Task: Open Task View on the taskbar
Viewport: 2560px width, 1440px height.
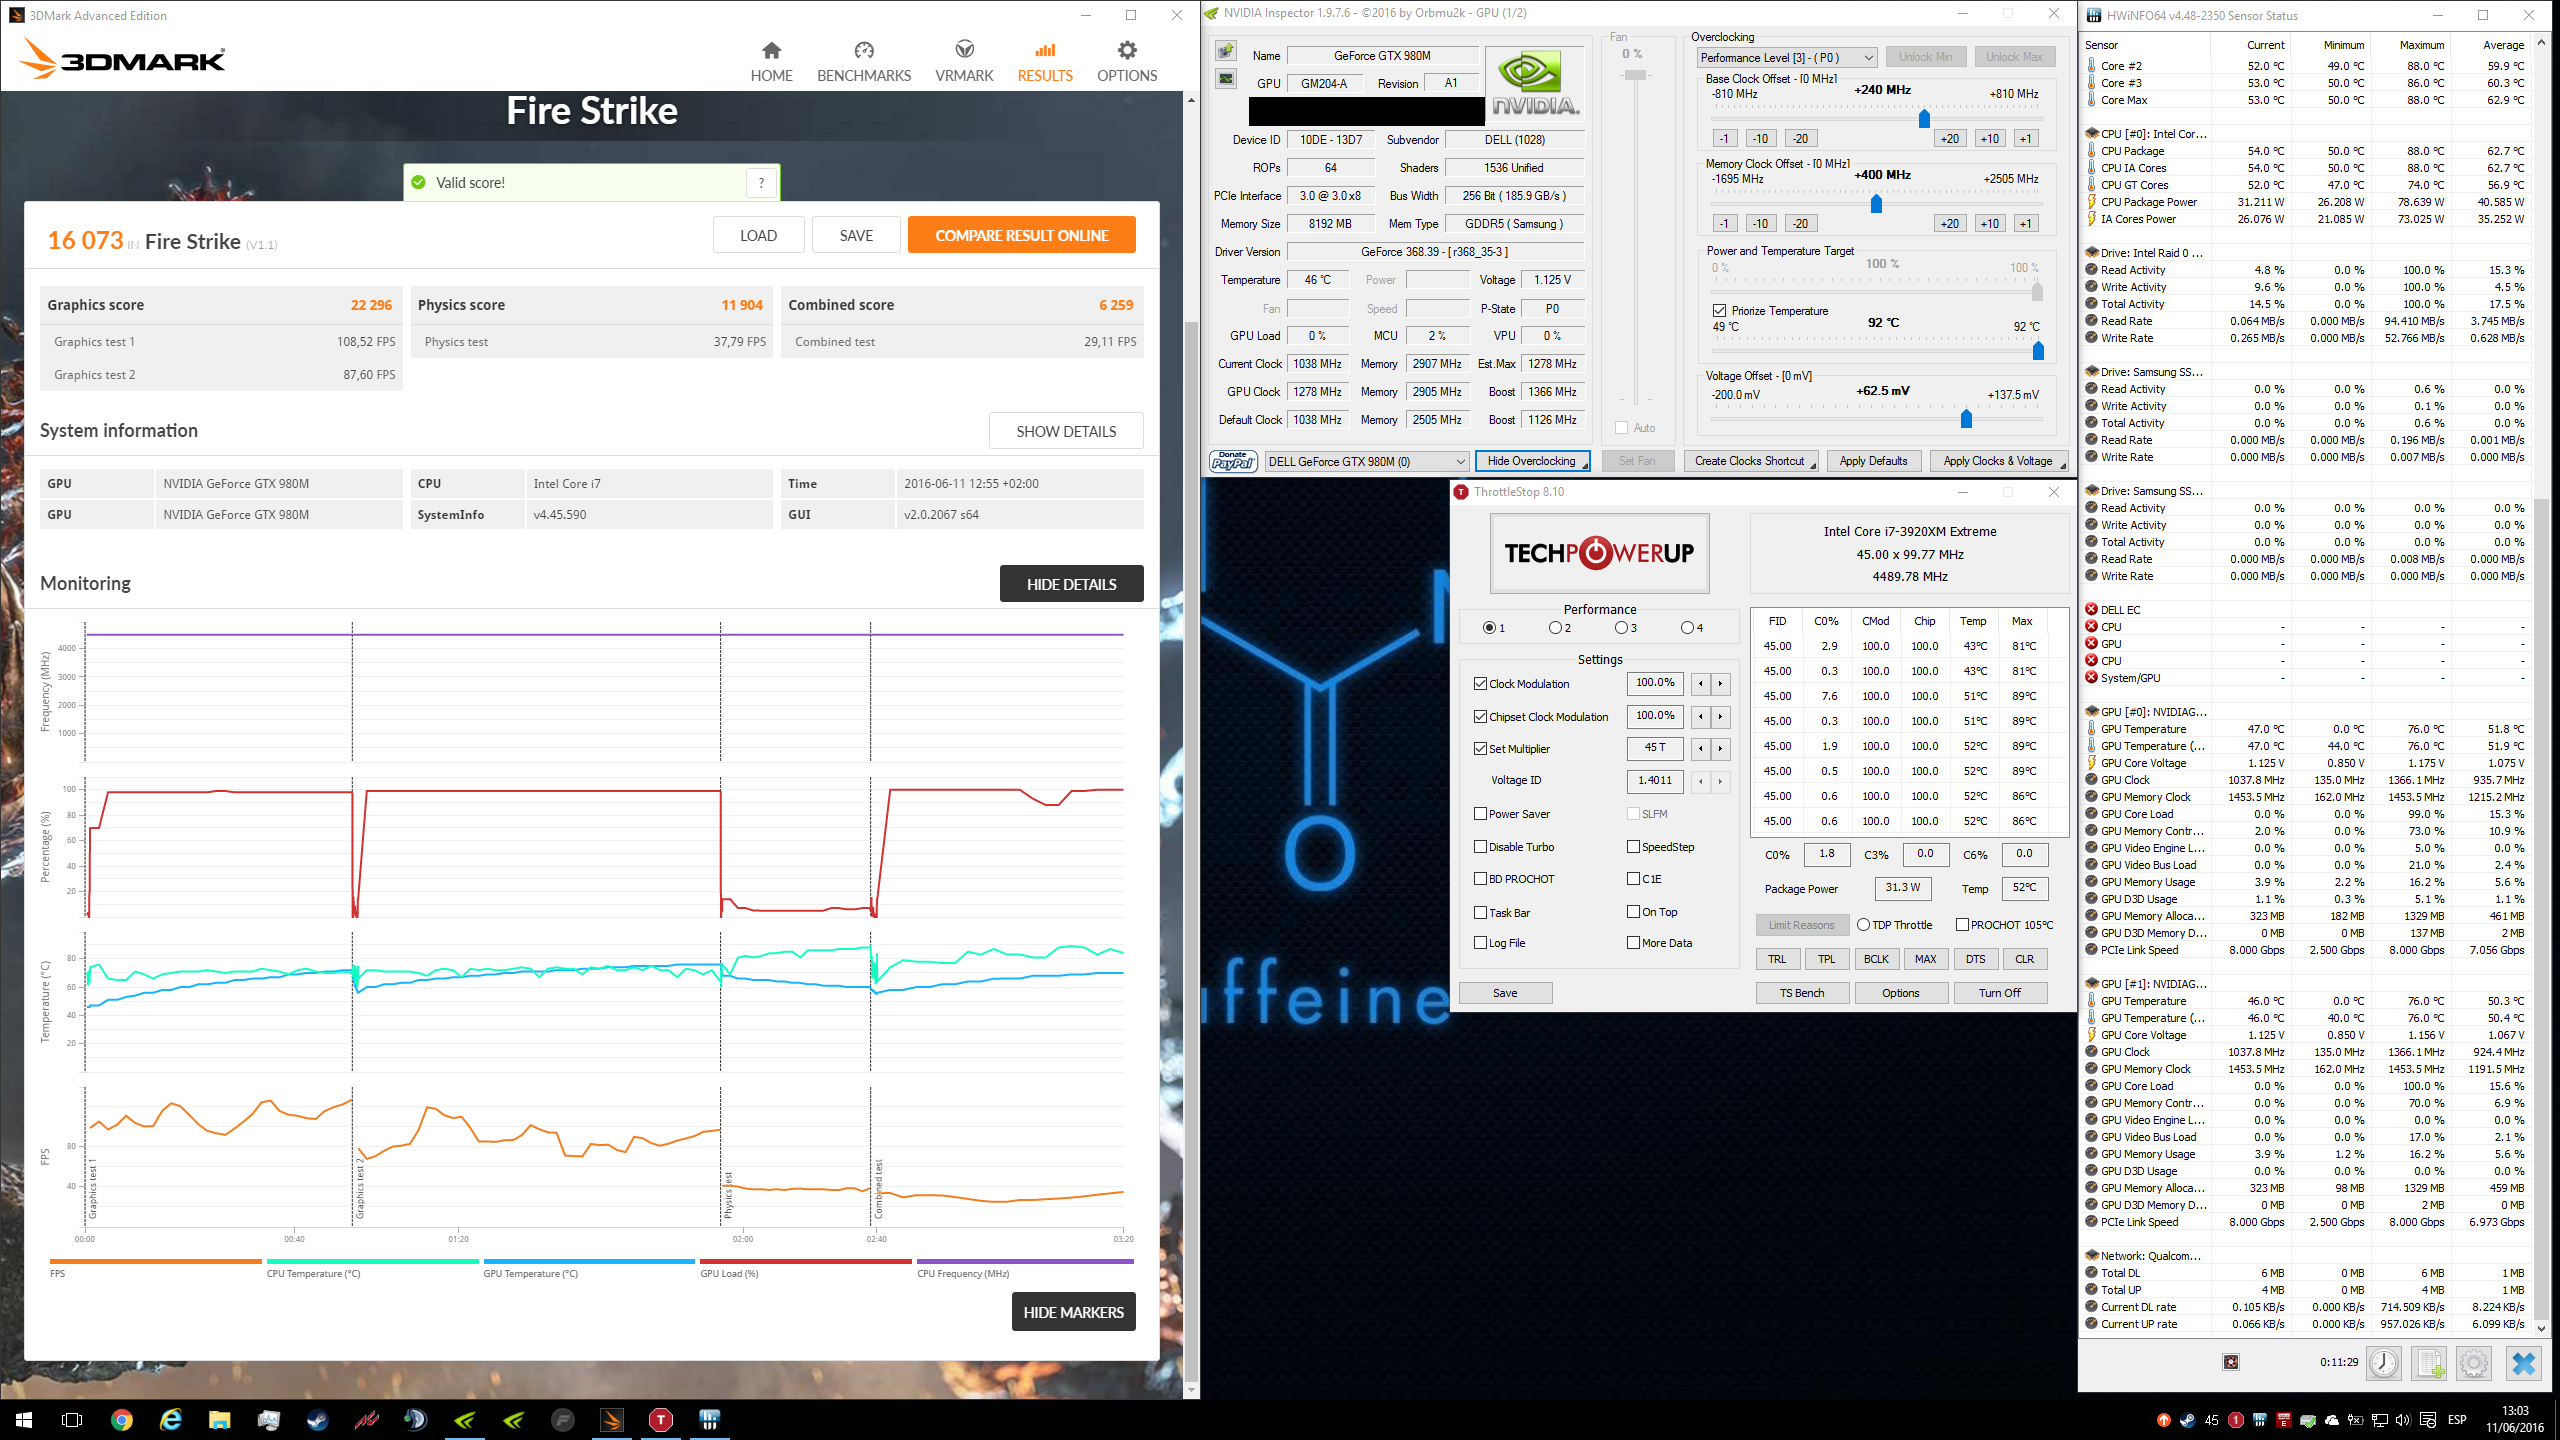Action: 72,1420
